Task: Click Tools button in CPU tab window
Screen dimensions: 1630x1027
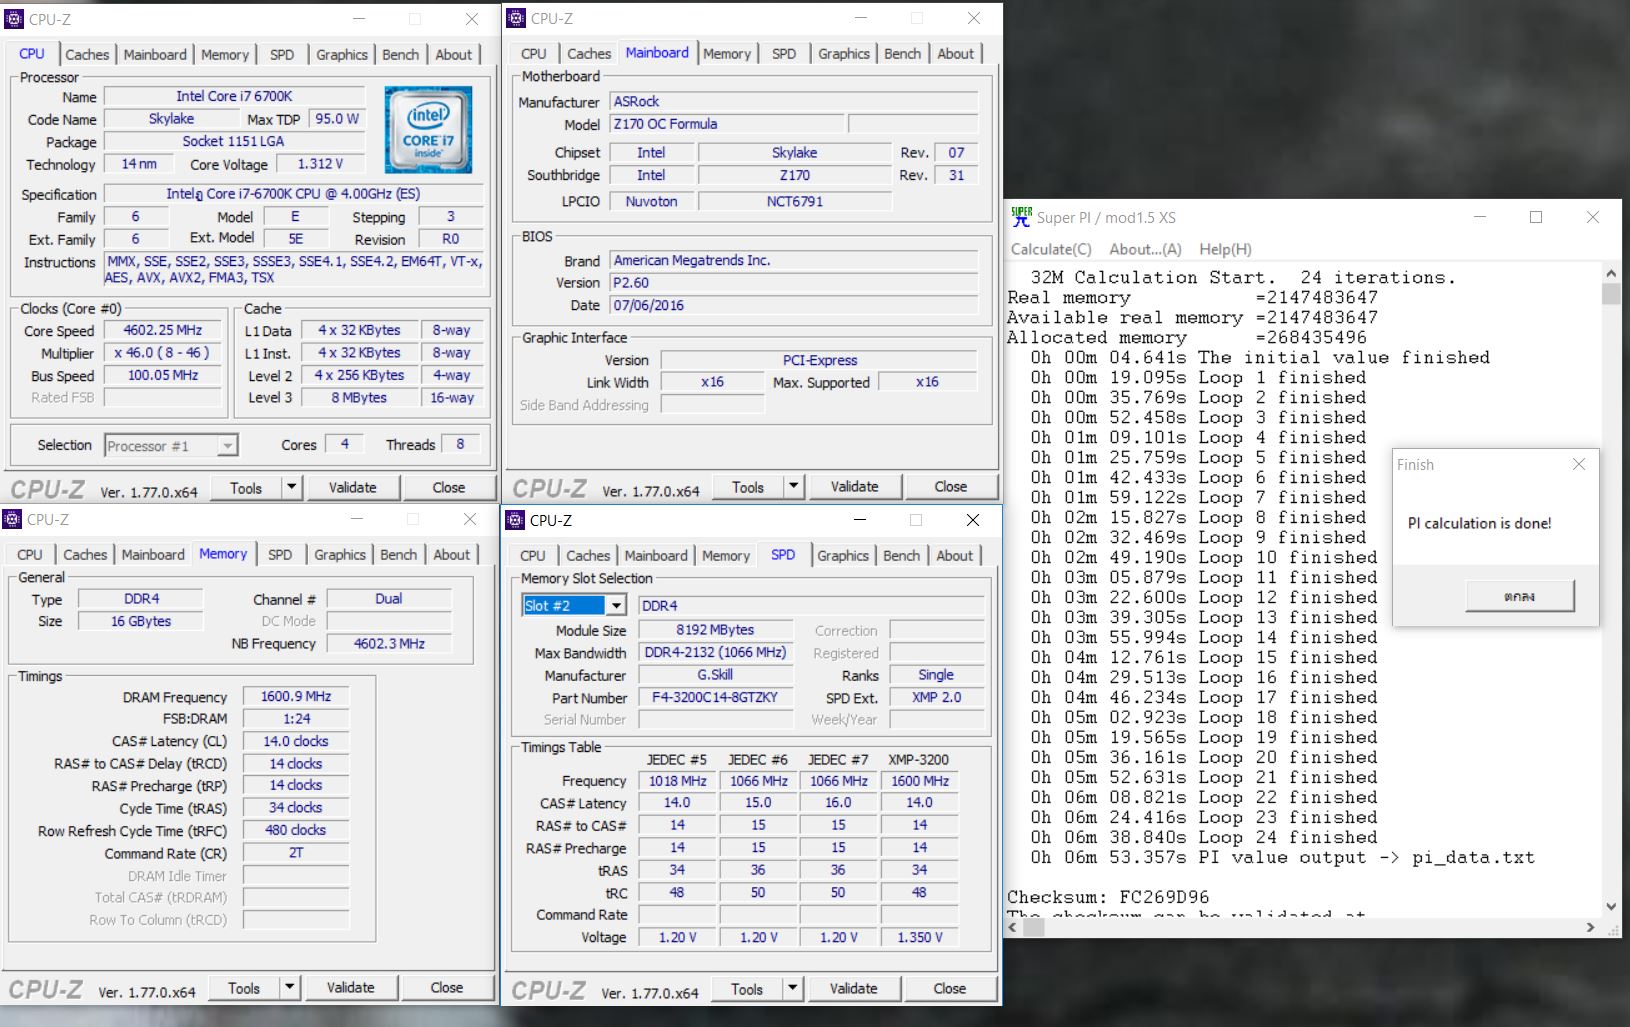Action: (246, 487)
